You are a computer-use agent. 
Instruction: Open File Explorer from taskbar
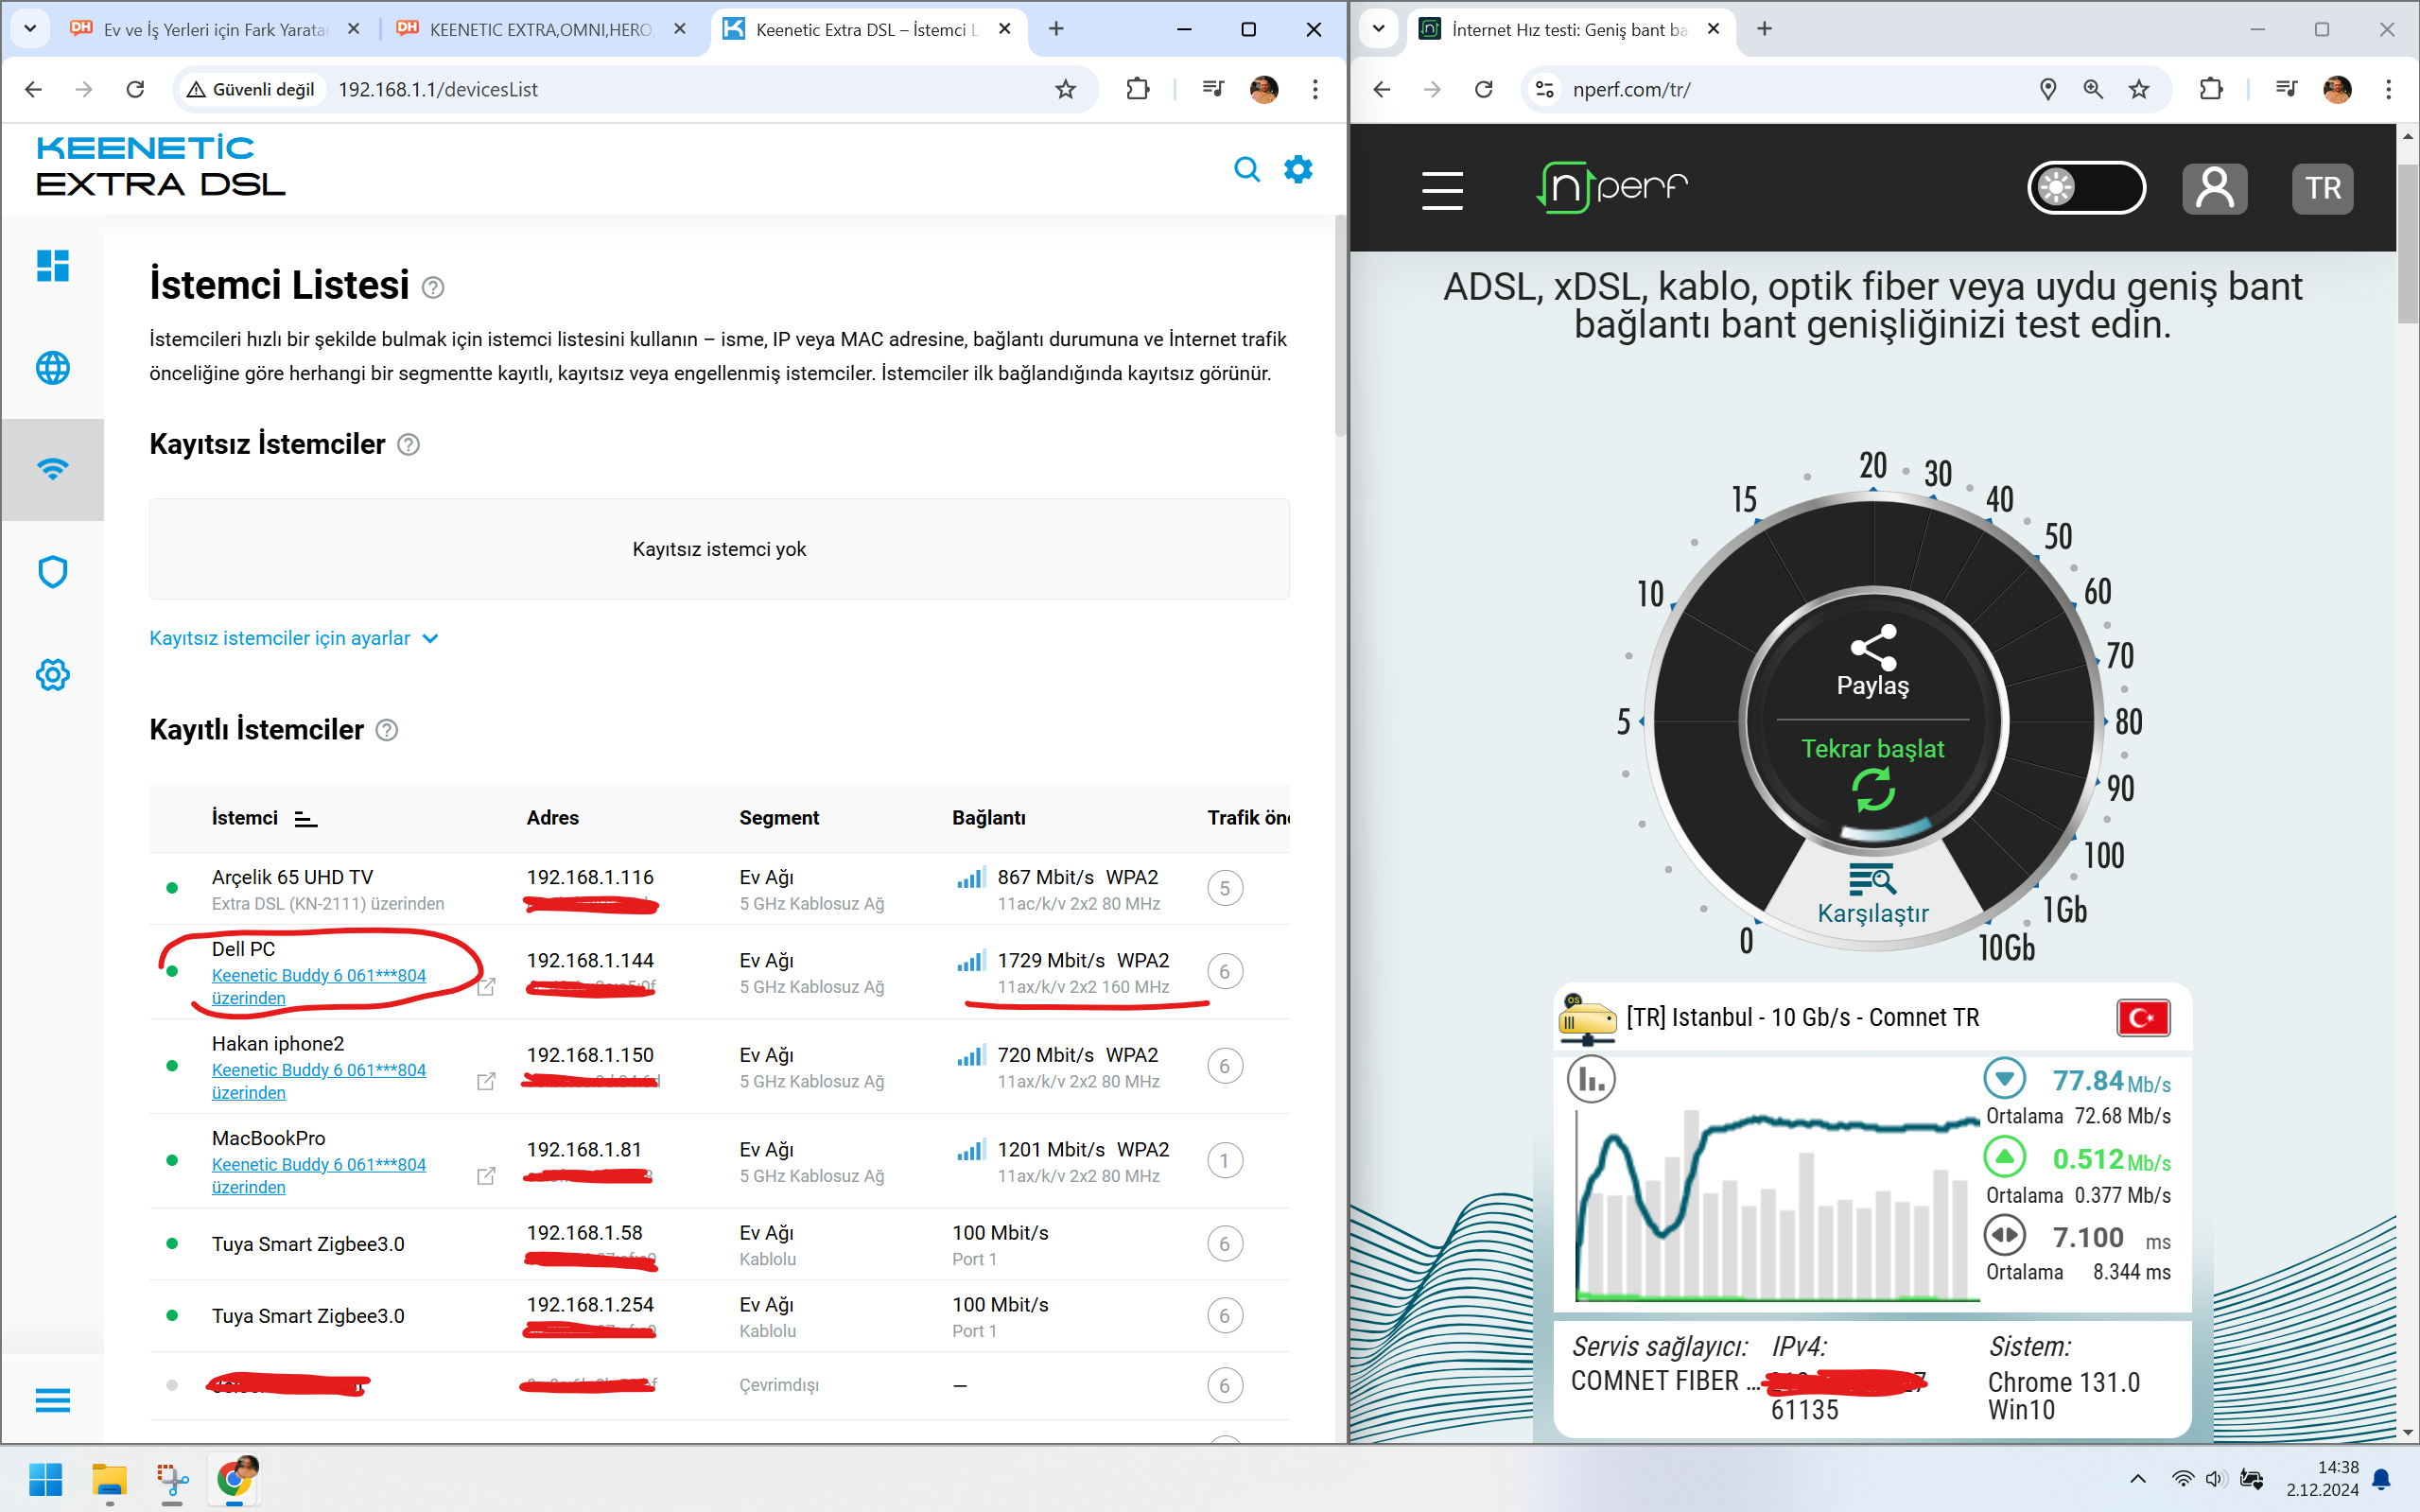[x=109, y=1479]
